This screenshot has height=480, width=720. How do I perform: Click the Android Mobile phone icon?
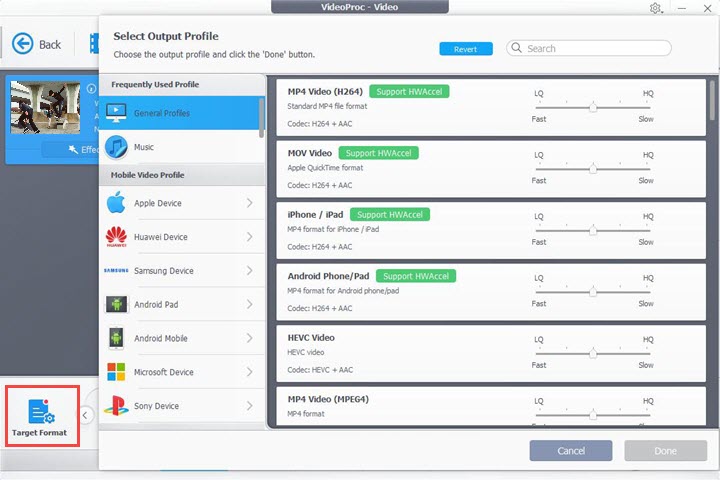[x=116, y=338]
